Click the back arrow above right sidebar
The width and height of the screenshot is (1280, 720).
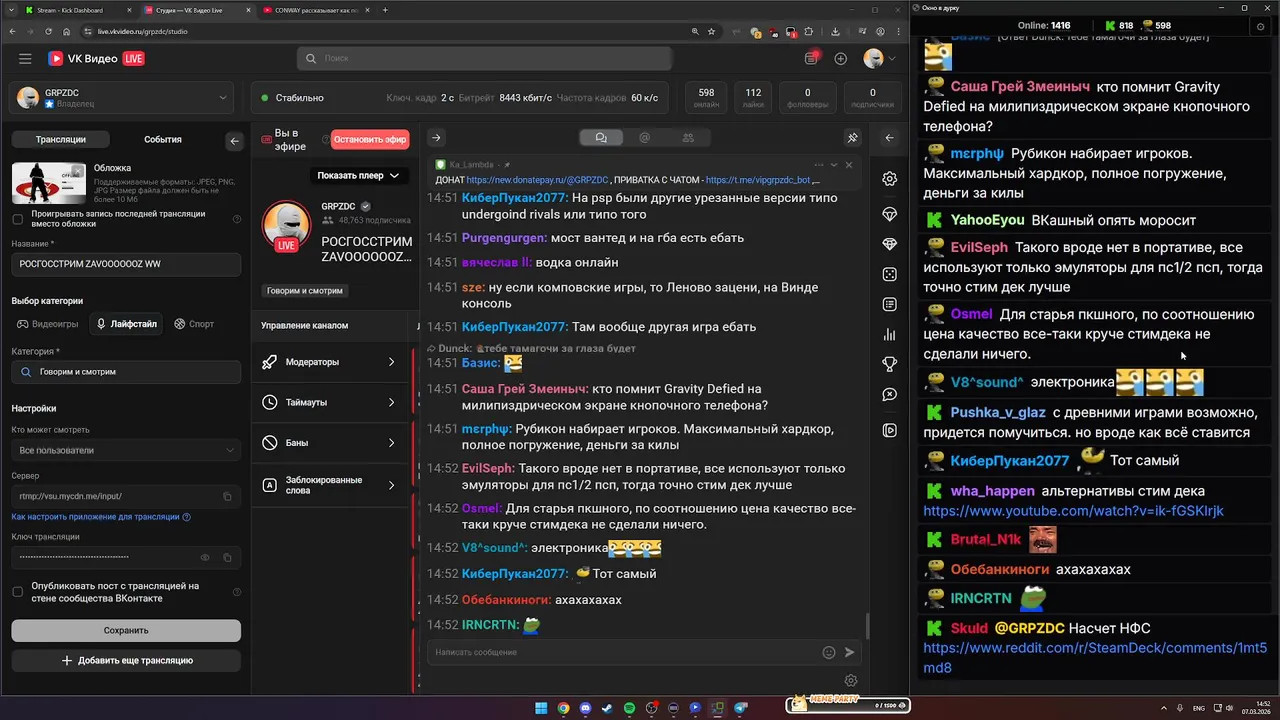tap(889, 138)
